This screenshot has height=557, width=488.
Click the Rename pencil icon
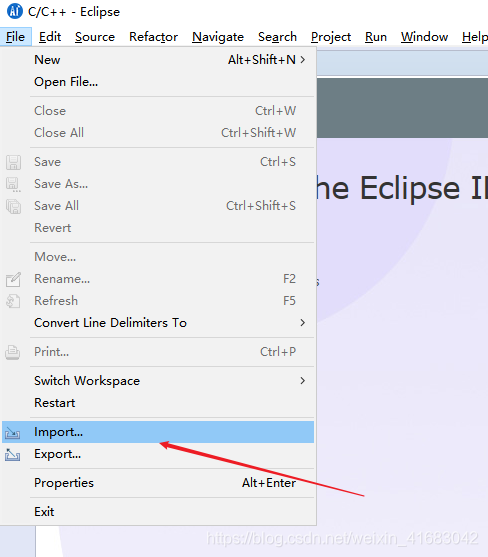13,280
